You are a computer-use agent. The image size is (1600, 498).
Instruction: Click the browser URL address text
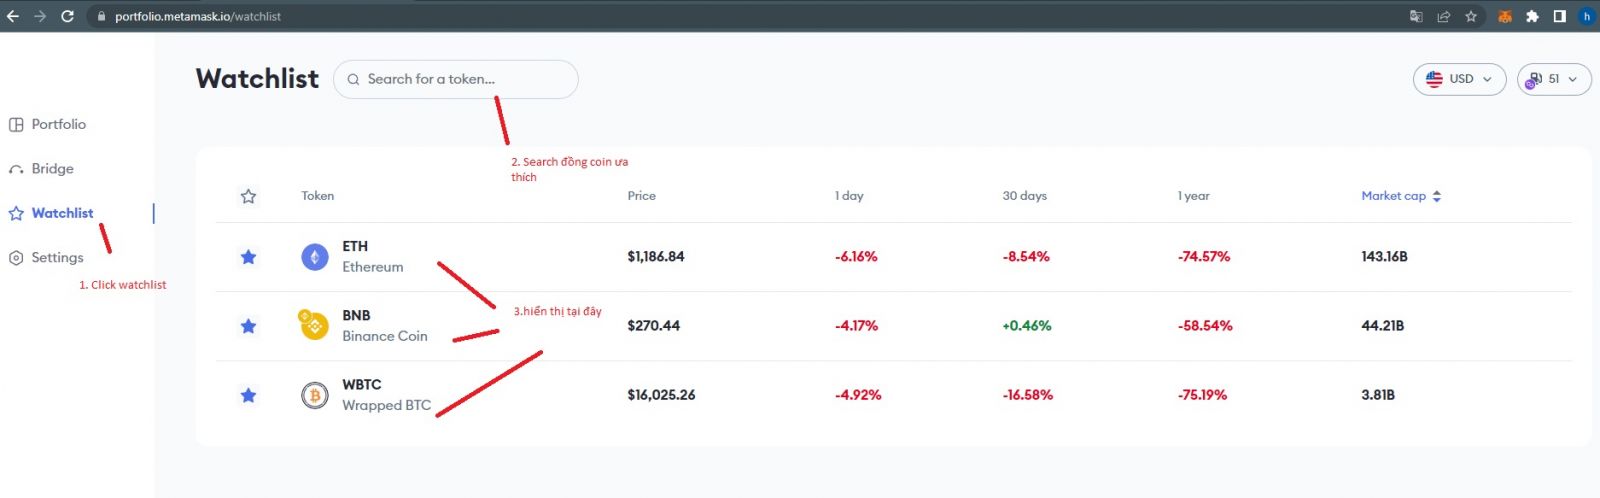click(x=198, y=16)
